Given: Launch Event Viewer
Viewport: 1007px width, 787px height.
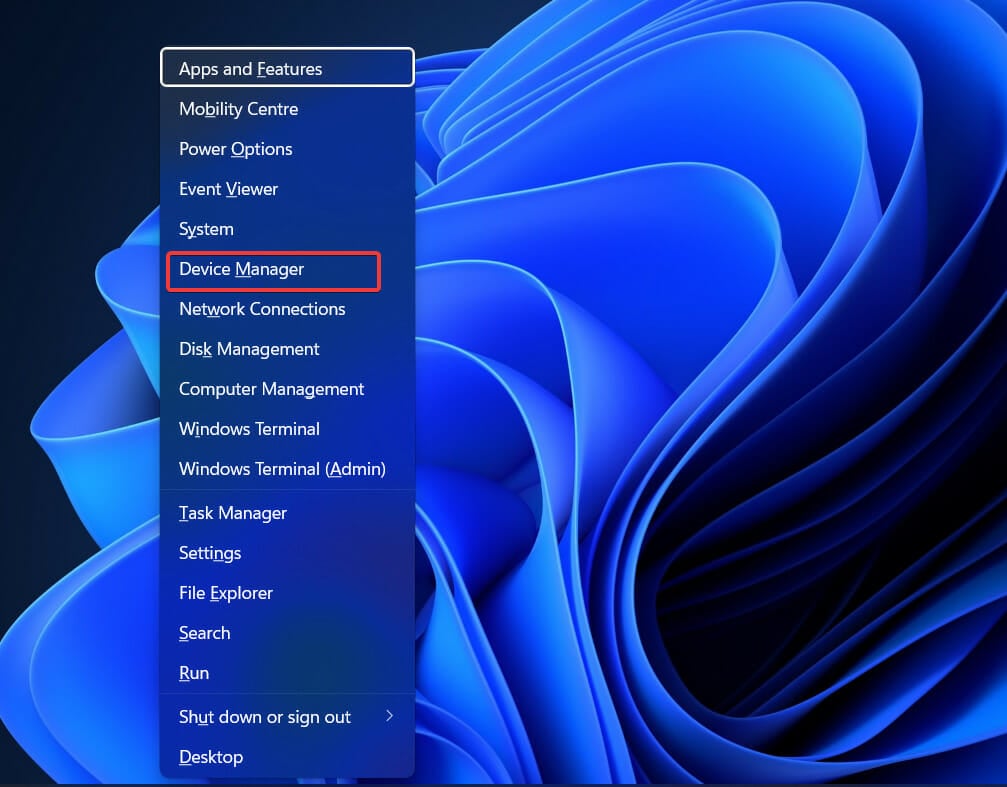Looking at the screenshot, I should 228,189.
